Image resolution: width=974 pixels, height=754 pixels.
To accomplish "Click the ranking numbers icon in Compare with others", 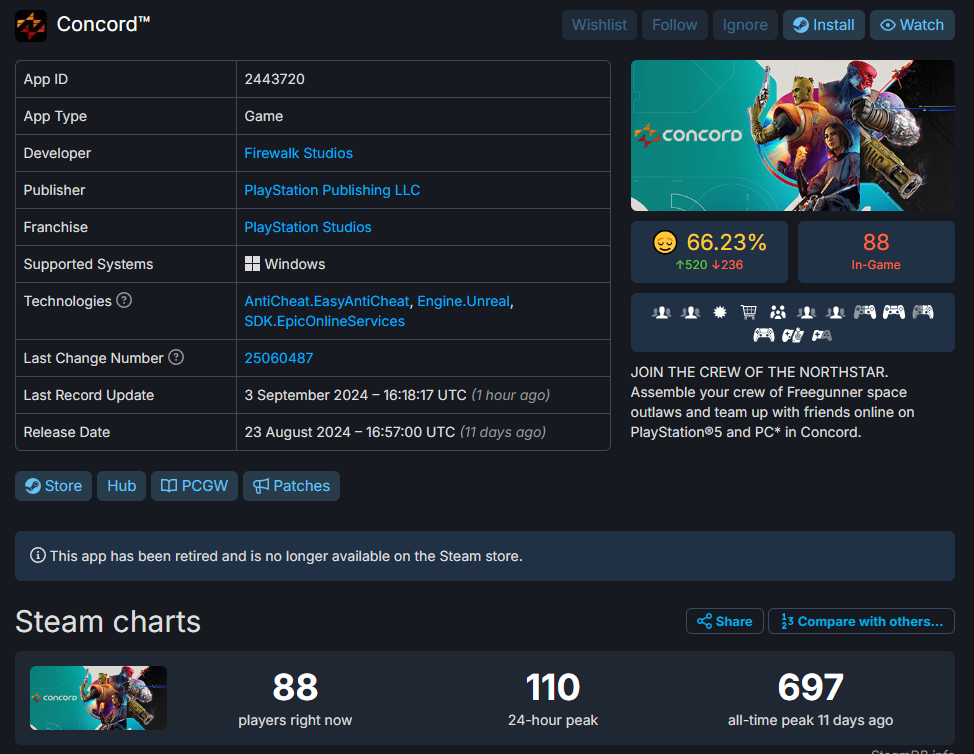I will pos(787,621).
